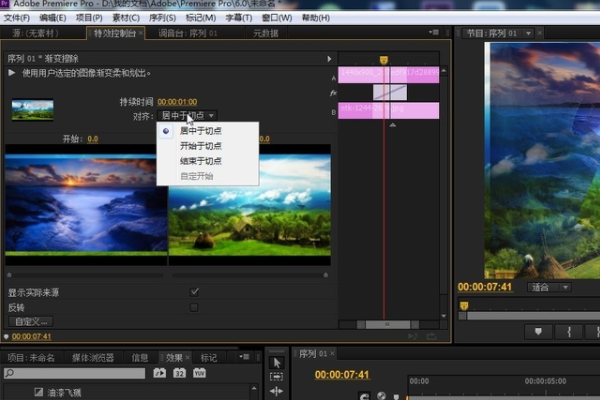Open the 适合 zoom level dropdown
Viewport: 600px width, 400px height.
549,287
